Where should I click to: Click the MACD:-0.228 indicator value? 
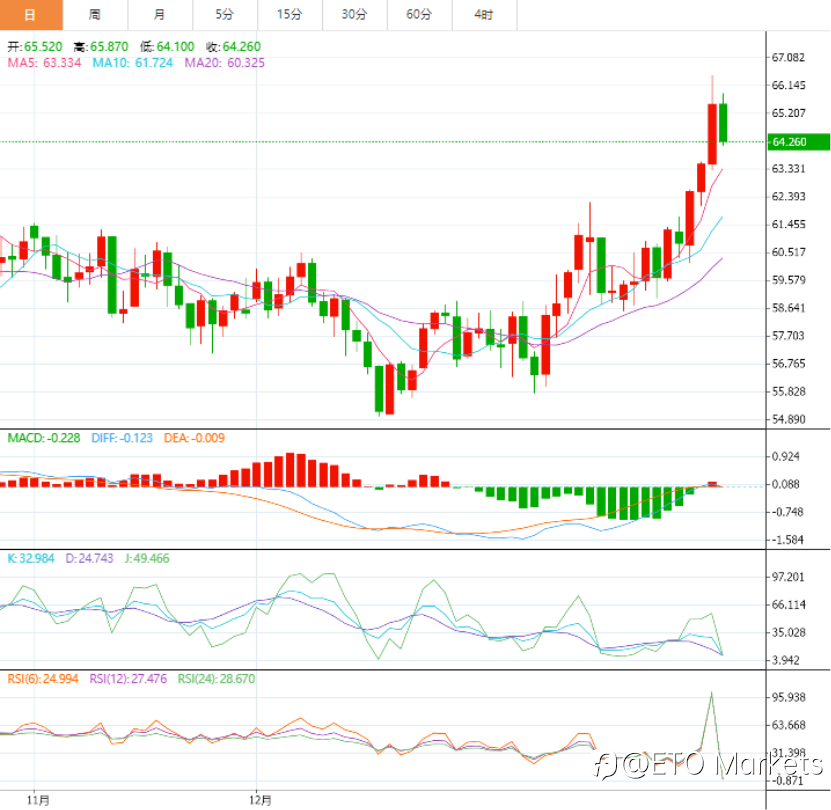(x=44, y=438)
